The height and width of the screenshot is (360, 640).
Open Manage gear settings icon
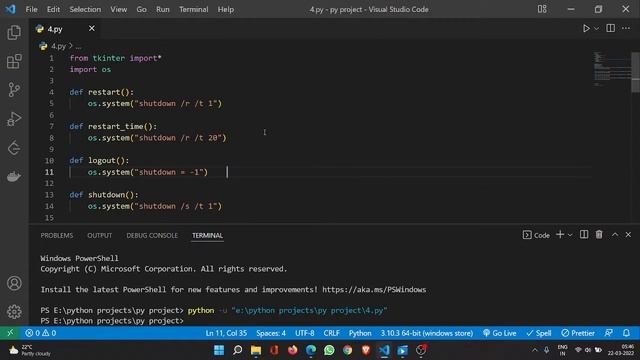(x=14, y=311)
